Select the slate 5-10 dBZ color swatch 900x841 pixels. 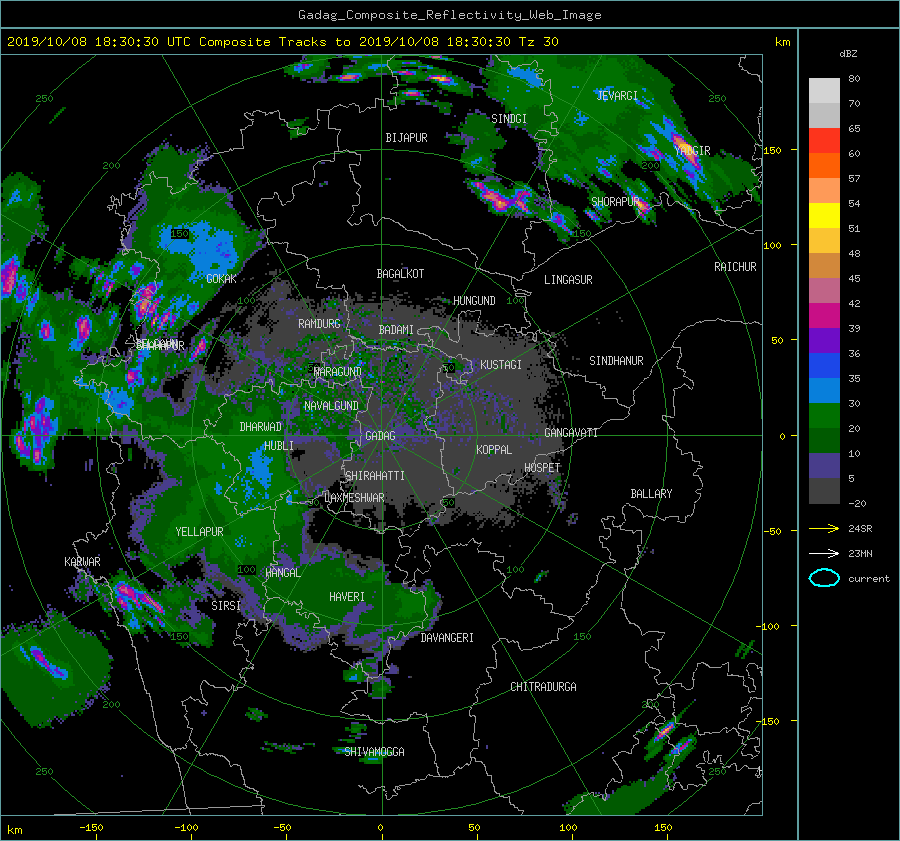[824, 466]
